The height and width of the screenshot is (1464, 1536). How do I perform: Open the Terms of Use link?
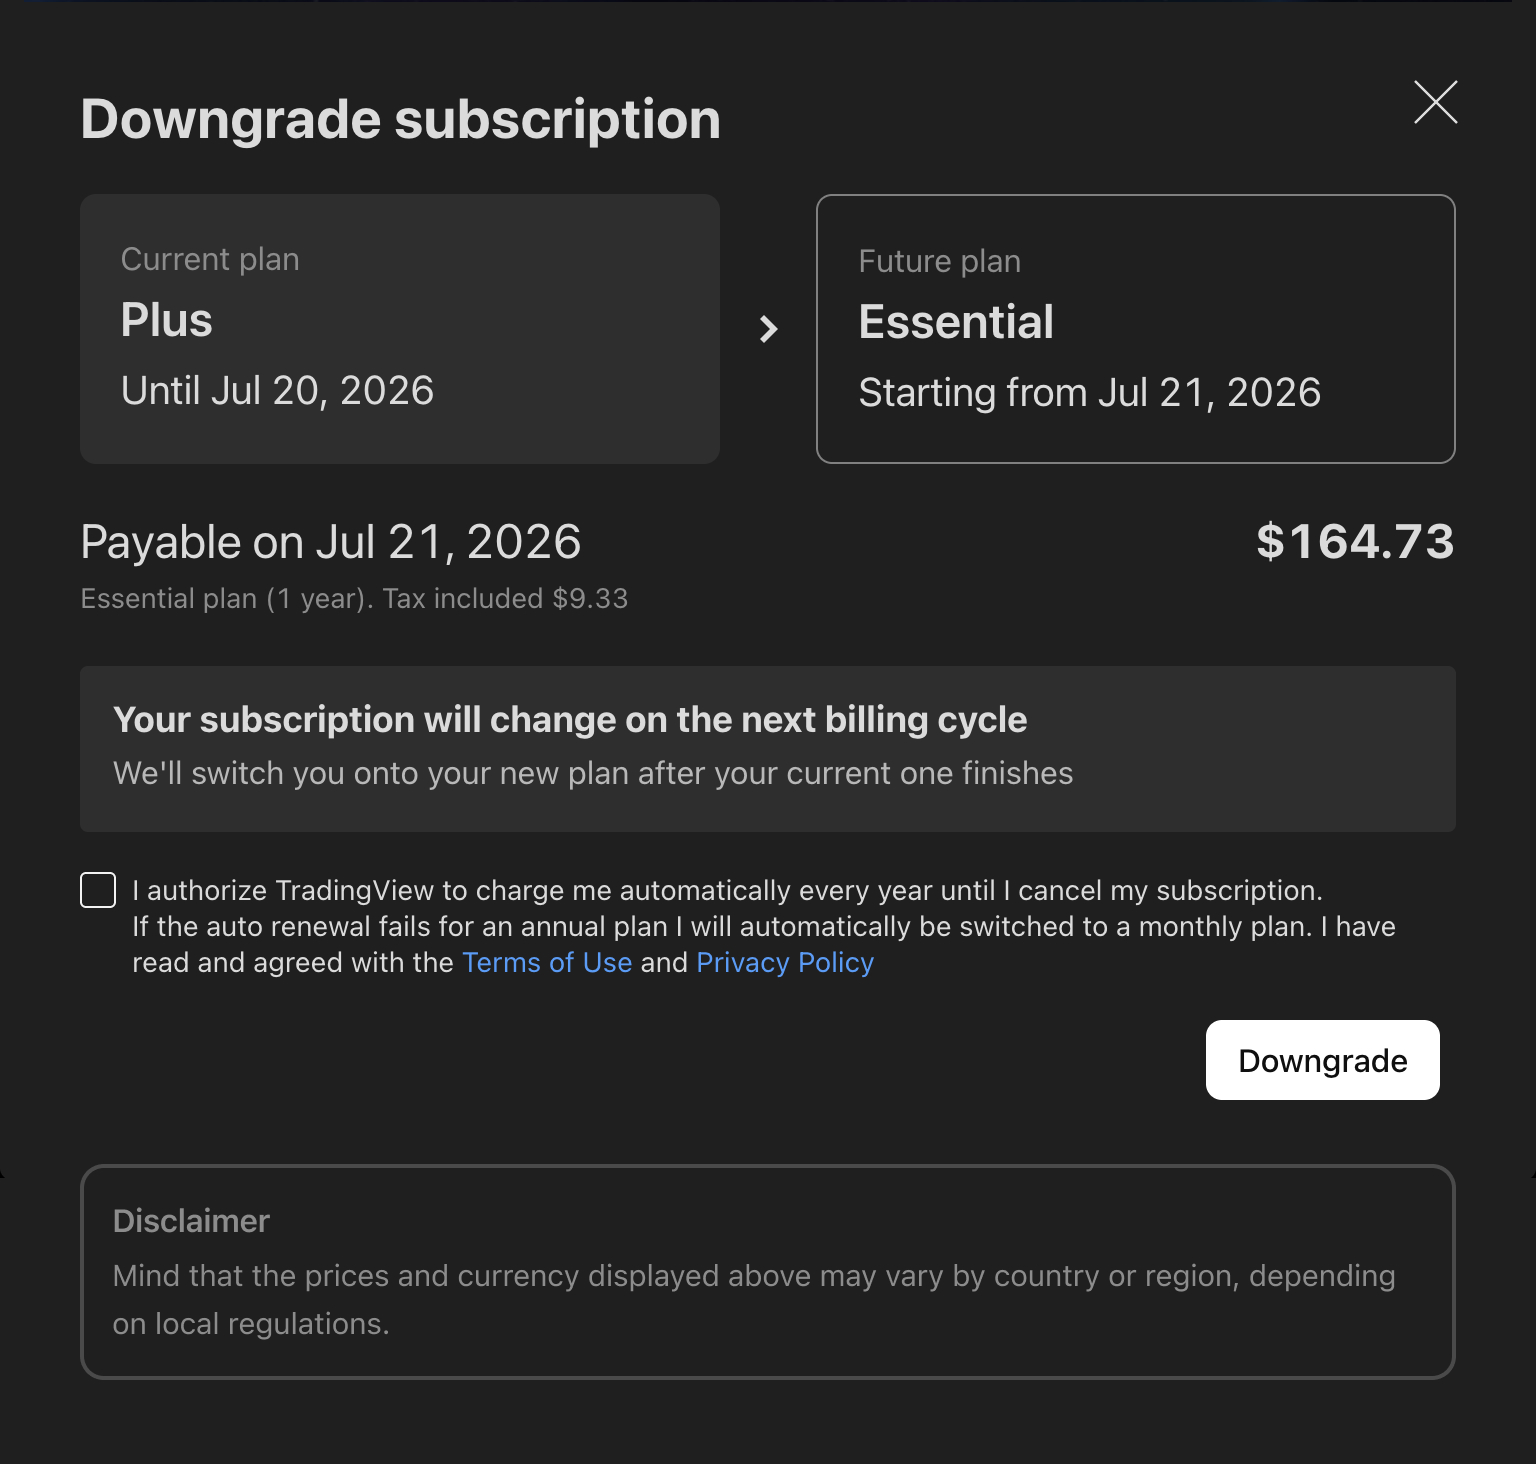(547, 962)
